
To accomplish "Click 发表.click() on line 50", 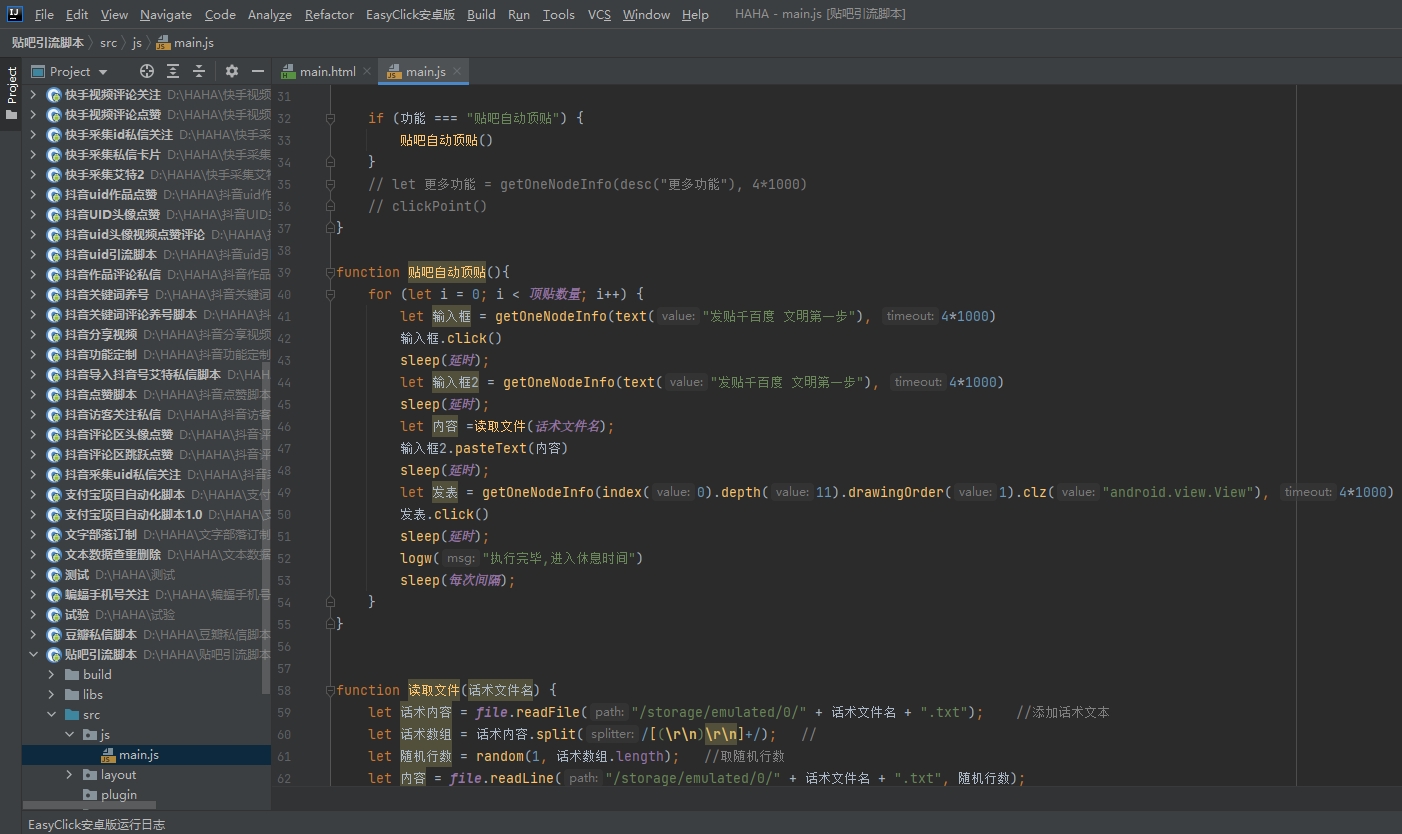I will [445, 514].
